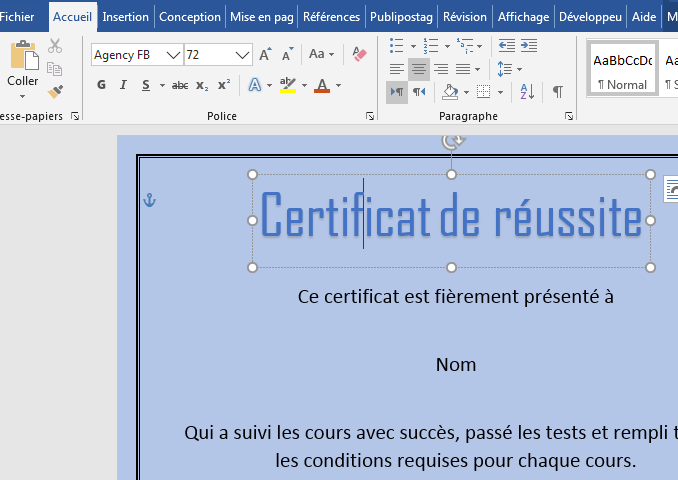Click the bulleted list icon
This screenshot has width=678, height=480.
tap(397, 46)
